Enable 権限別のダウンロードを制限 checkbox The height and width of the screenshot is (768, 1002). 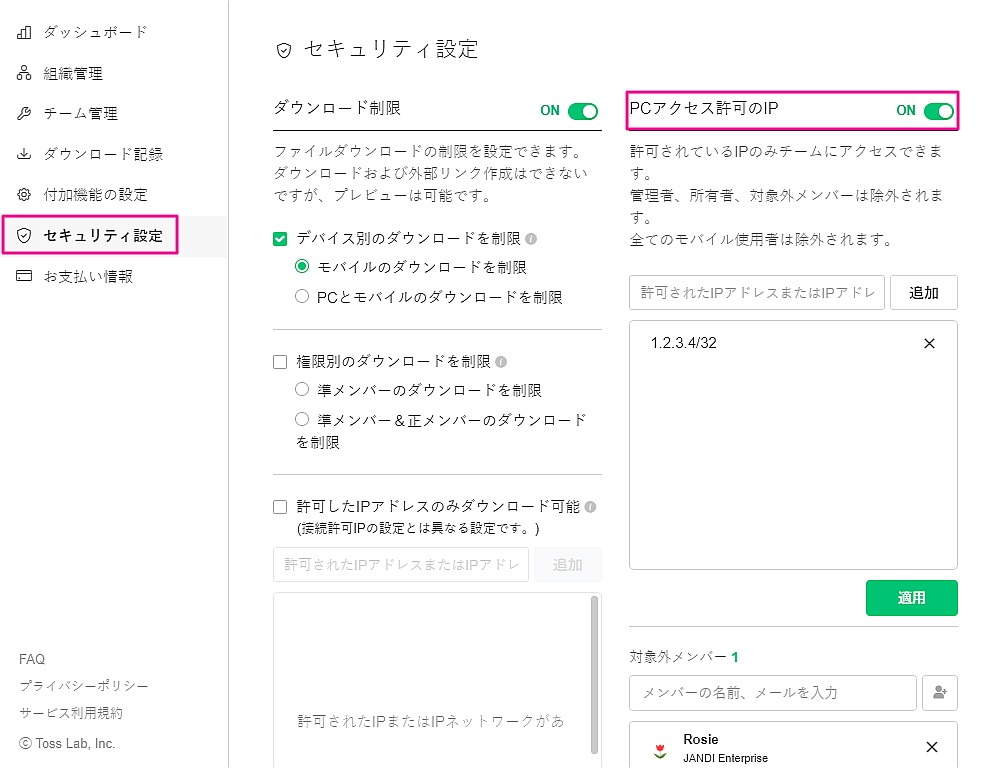[x=280, y=362]
